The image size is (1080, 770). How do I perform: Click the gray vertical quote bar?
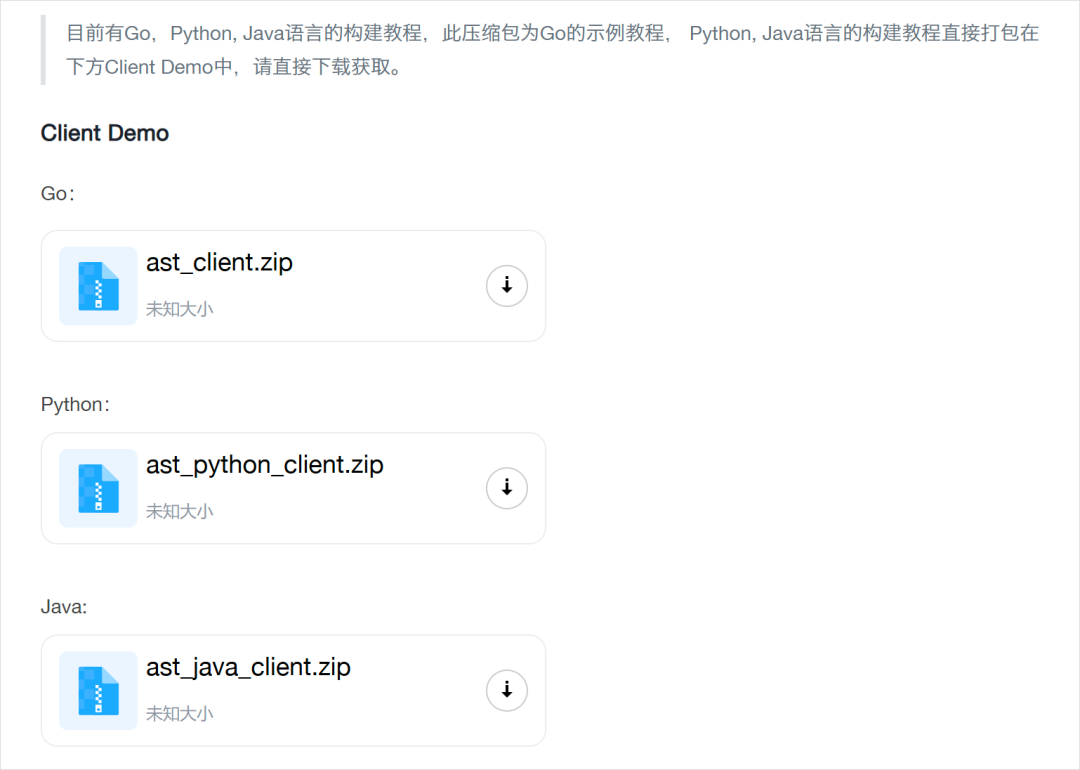43,50
